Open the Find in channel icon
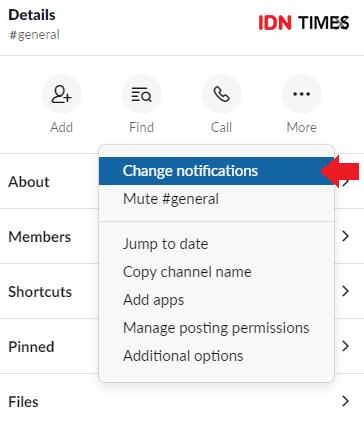This screenshot has width=364, height=425. [x=142, y=94]
